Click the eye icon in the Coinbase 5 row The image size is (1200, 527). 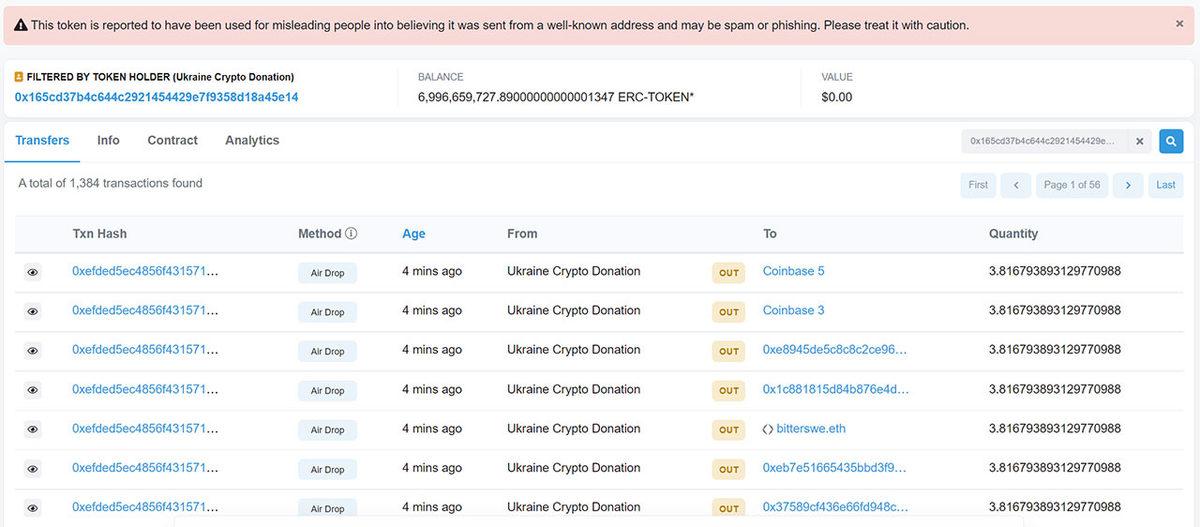[x=32, y=272]
